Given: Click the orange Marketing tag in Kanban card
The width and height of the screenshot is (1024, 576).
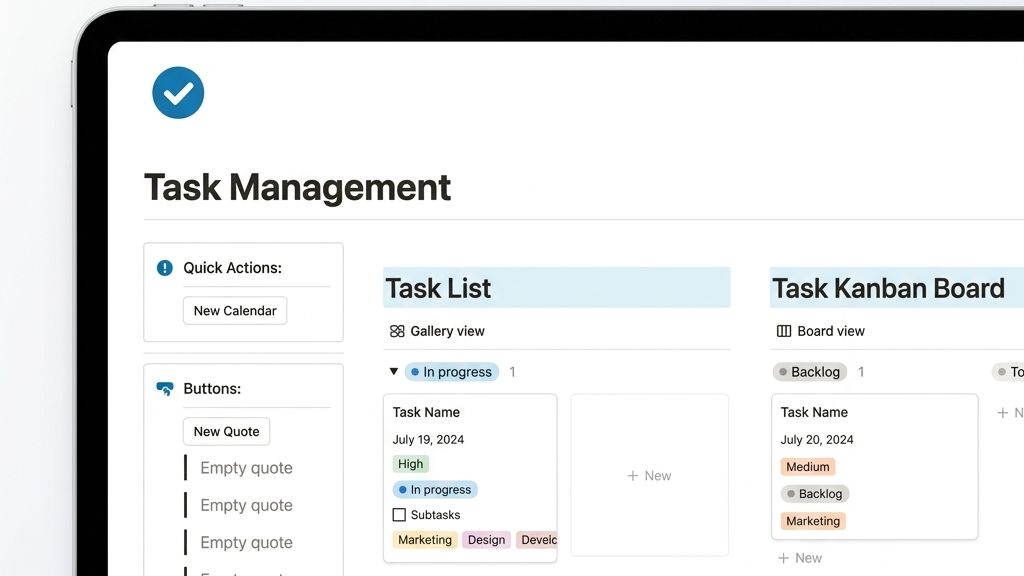Looking at the screenshot, I should (x=813, y=520).
